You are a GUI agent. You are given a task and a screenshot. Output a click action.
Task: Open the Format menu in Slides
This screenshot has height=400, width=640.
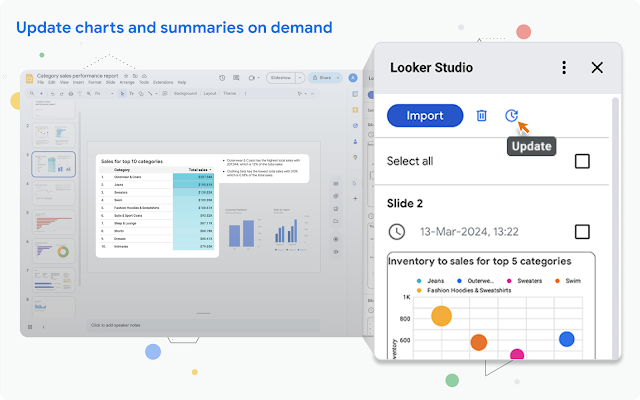click(95, 82)
